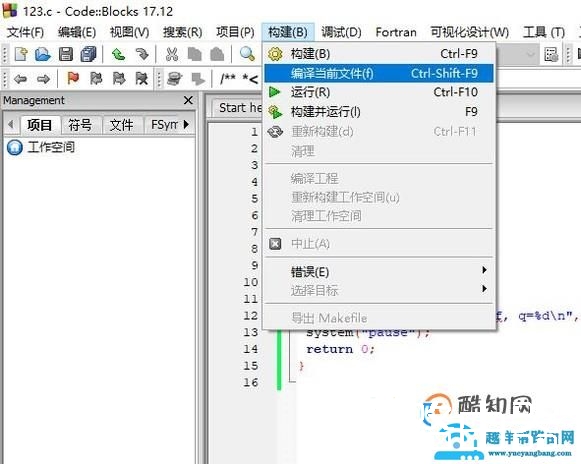Open the 可视化设计(W) menu
Screen dimensions: 581x464
469,32
